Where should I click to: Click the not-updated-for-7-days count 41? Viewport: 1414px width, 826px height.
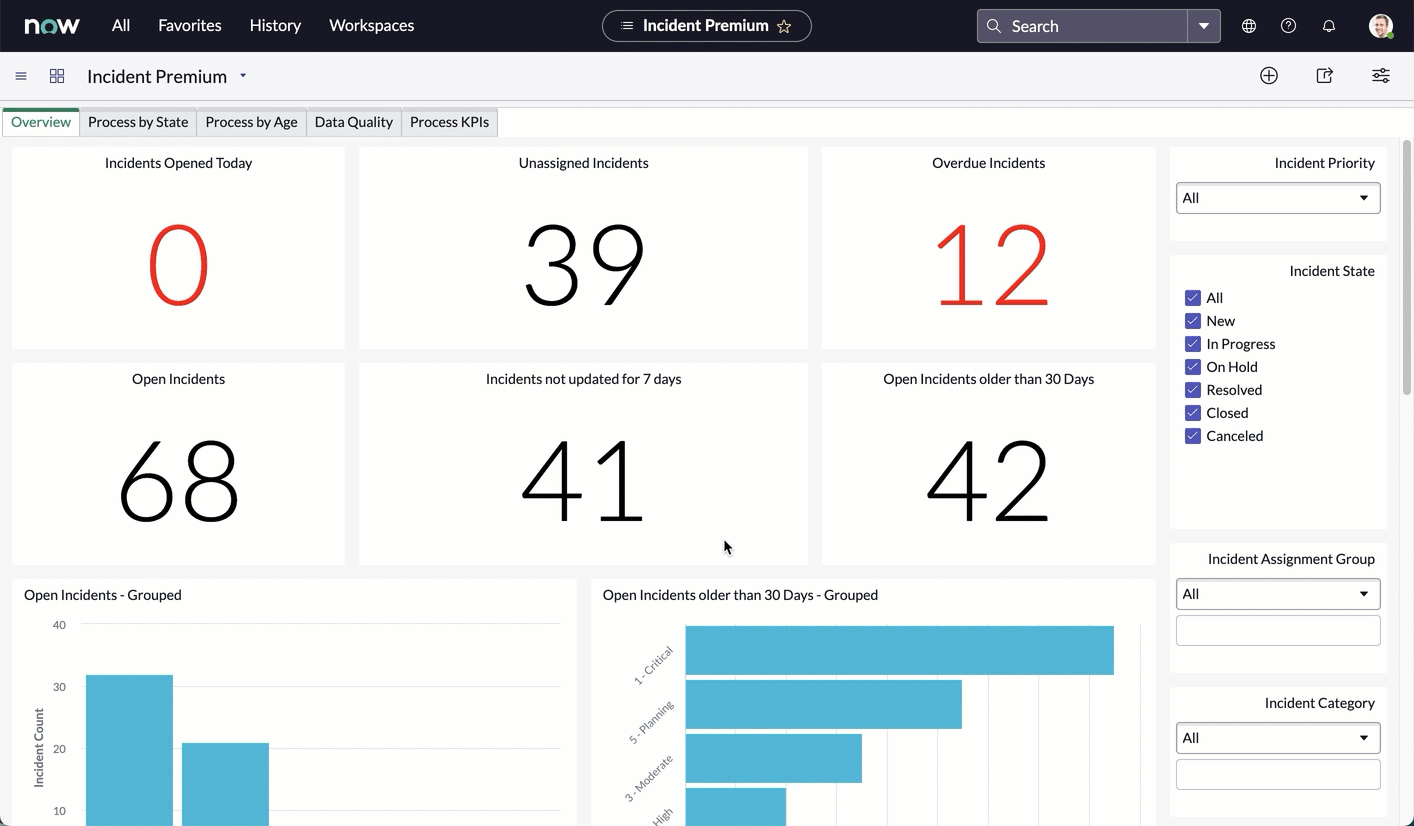coord(583,482)
